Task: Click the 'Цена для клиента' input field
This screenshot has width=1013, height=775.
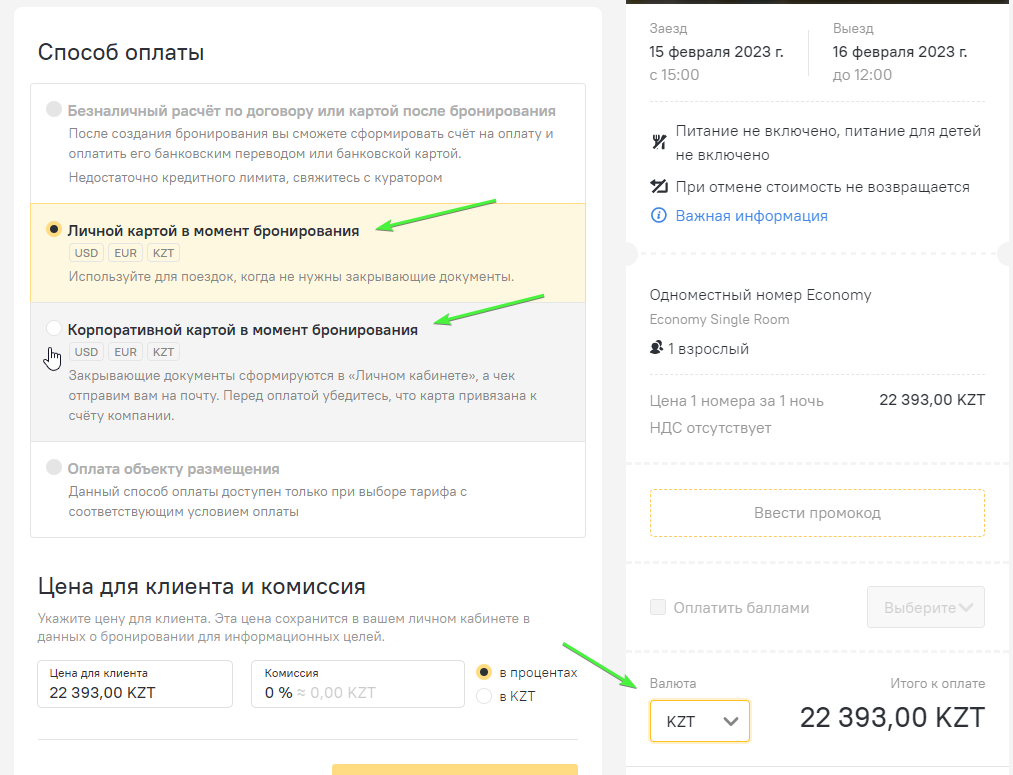Action: (135, 691)
